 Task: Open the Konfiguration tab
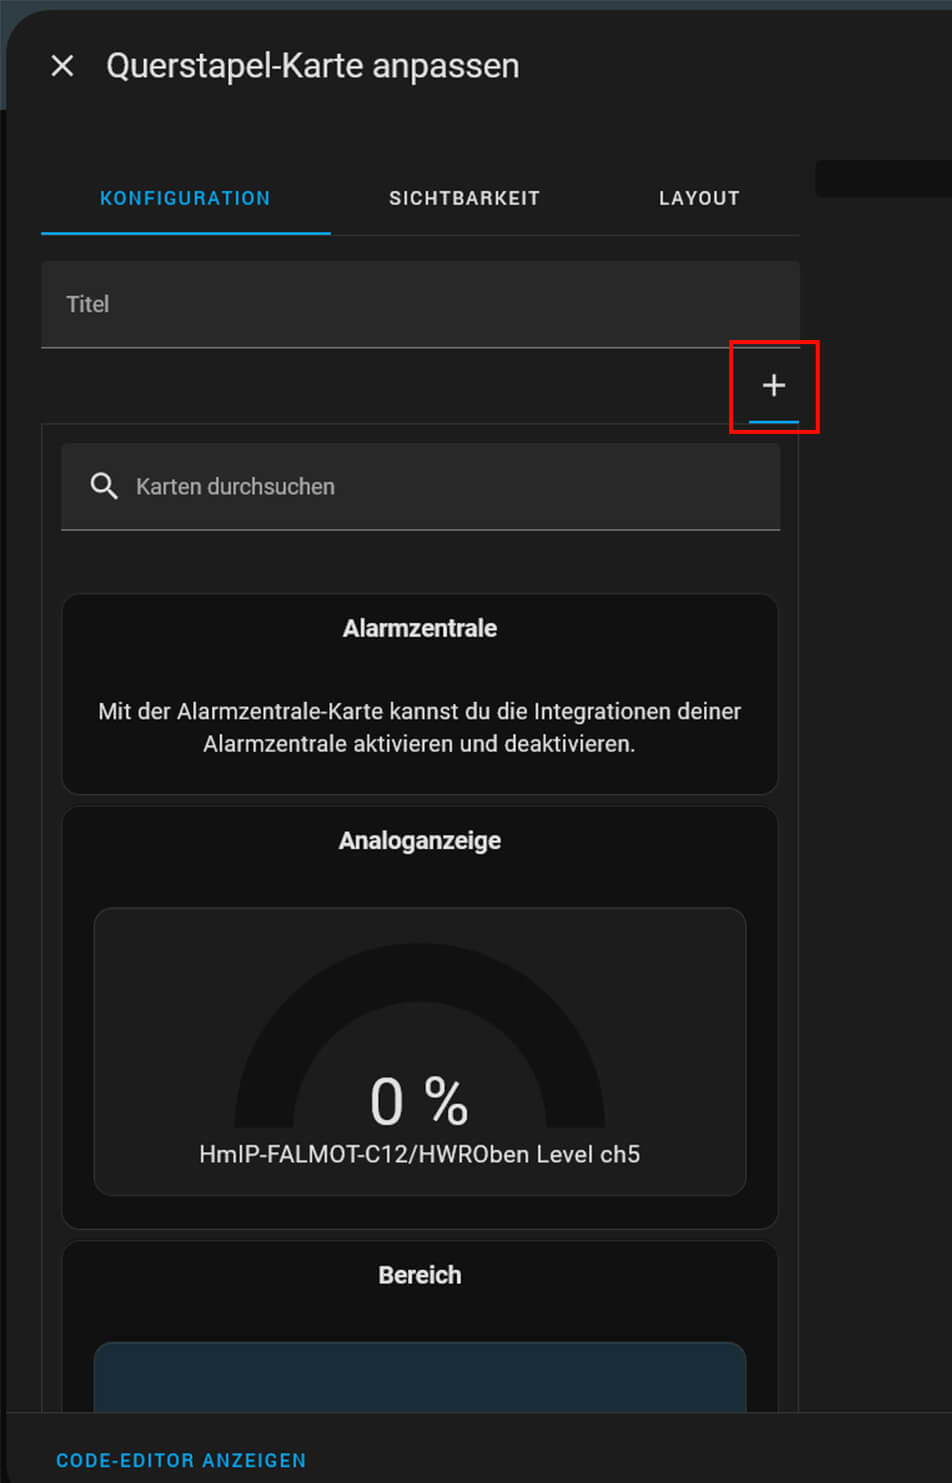(185, 198)
